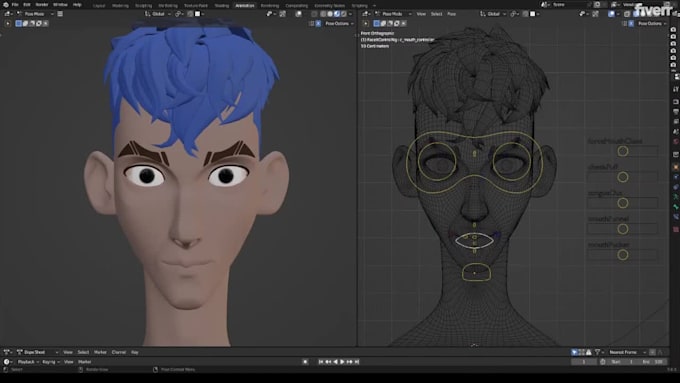Open left viewport editor type selector
This screenshot has width=680, height=383.
8,14
